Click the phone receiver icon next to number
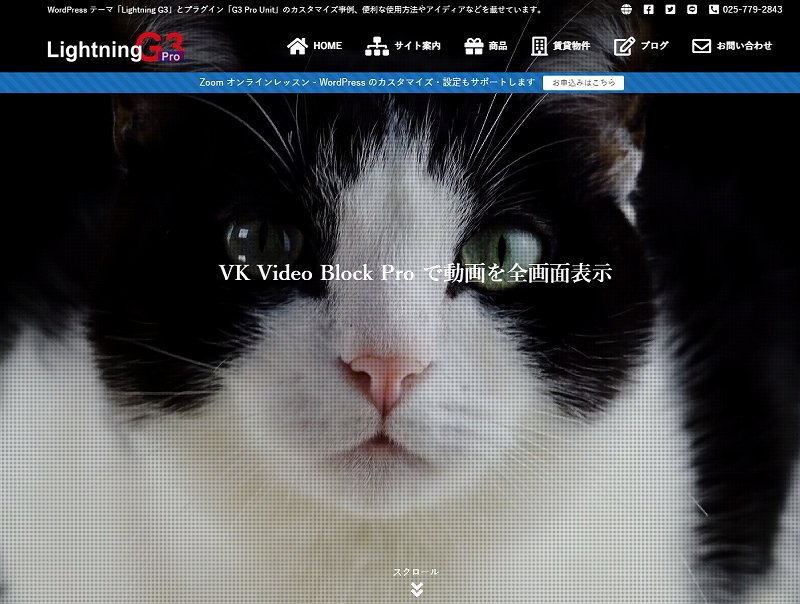 coord(714,9)
